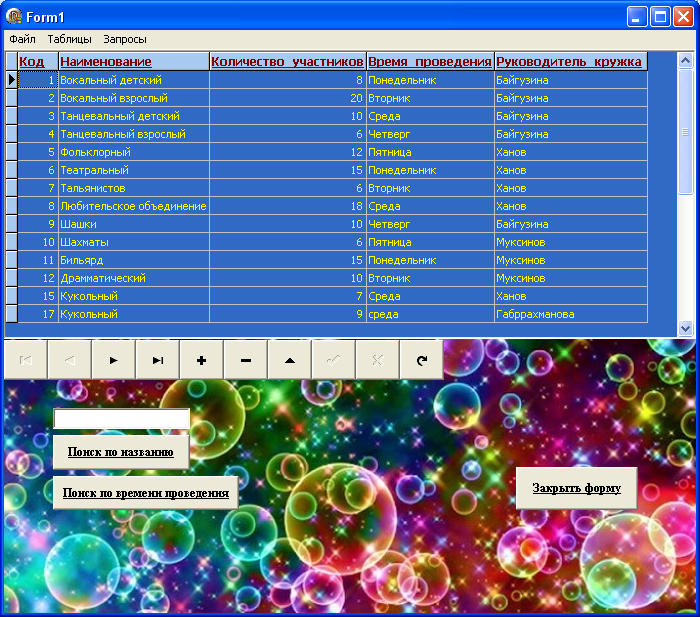Click participant count 20 cell
The width and height of the screenshot is (700, 617).
coord(288,98)
